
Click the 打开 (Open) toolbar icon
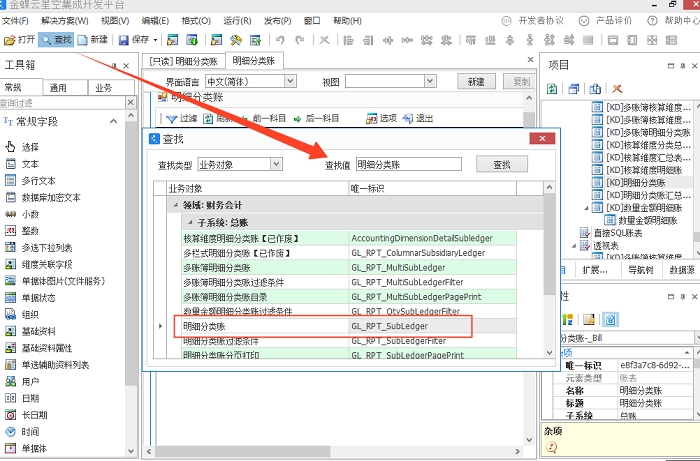point(10,40)
